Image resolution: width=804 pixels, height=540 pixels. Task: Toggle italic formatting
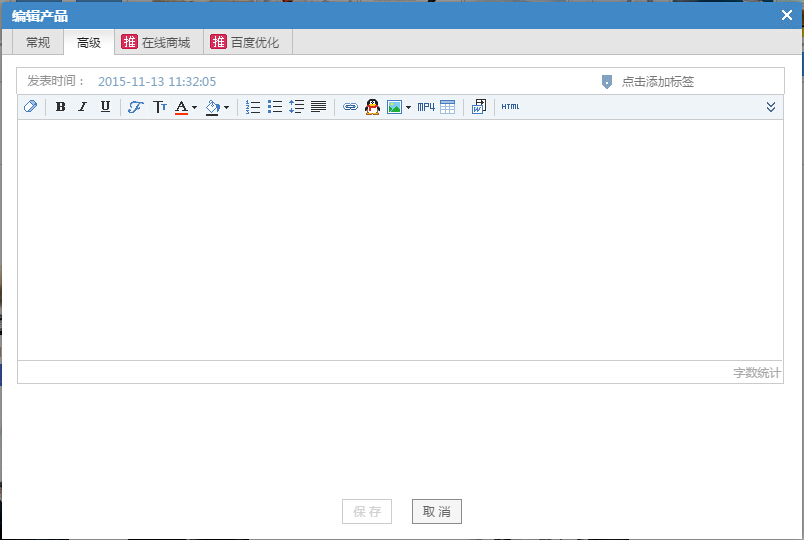(x=82, y=107)
